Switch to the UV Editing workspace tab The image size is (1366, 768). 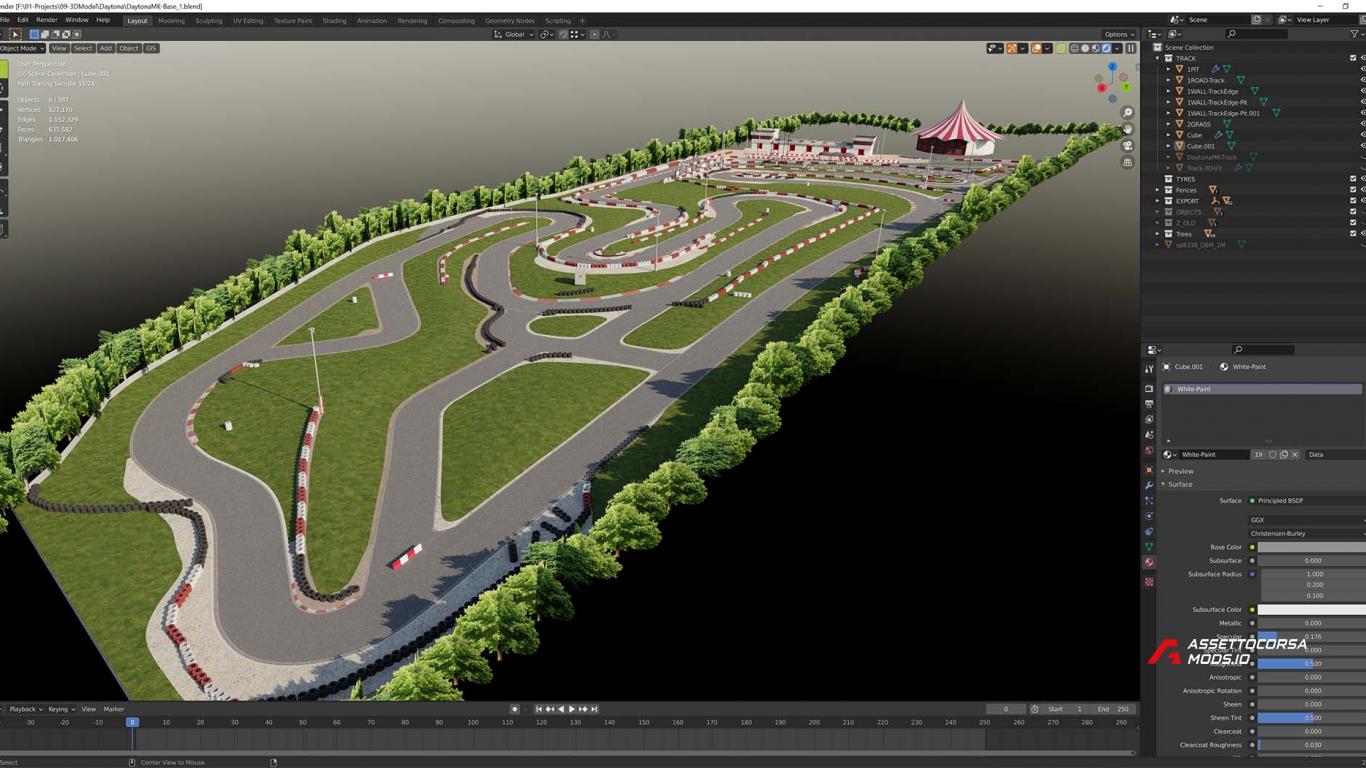[248, 20]
